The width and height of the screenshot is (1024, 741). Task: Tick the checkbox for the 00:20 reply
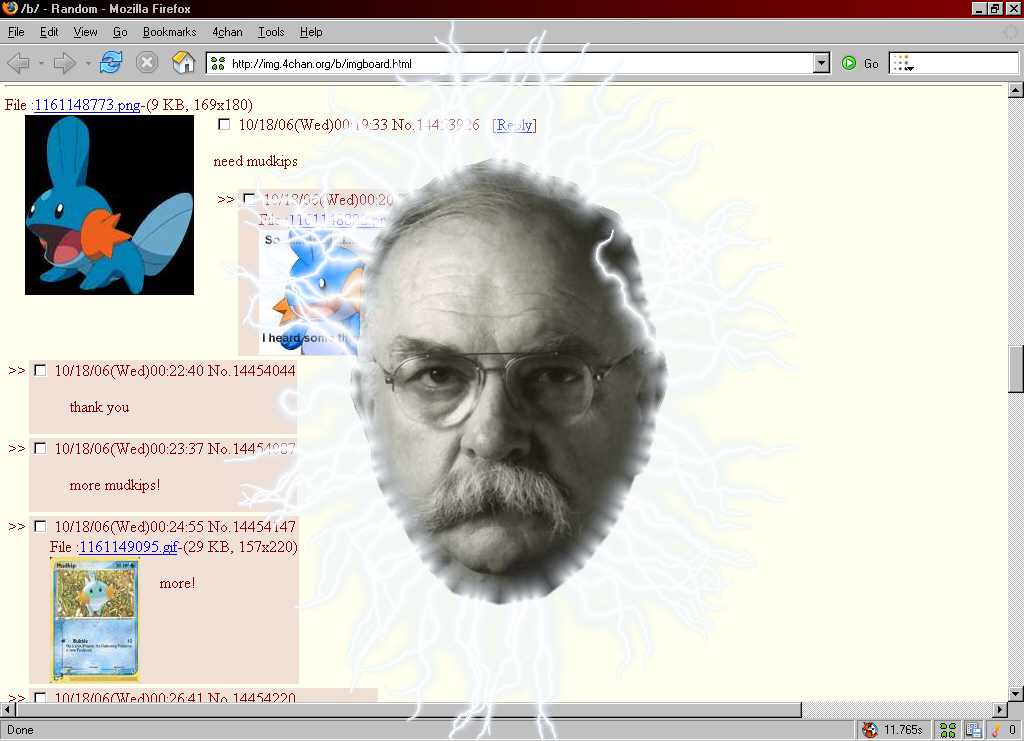click(x=249, y=198)
